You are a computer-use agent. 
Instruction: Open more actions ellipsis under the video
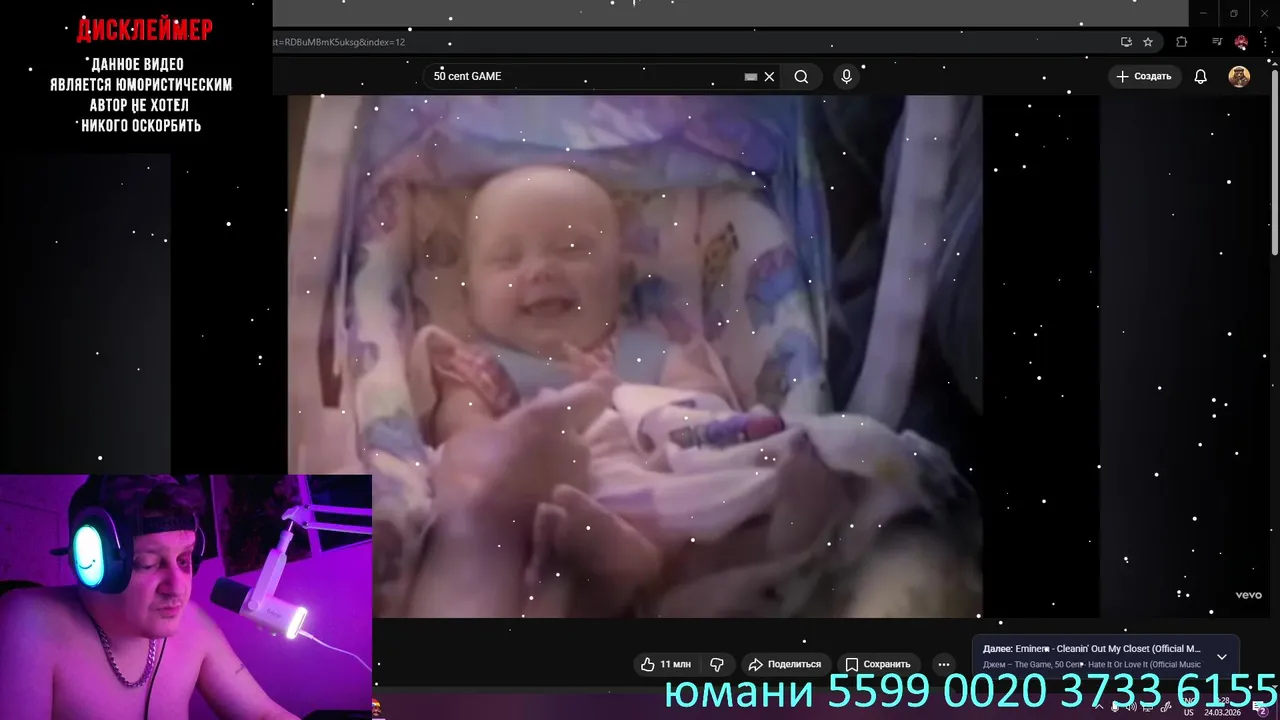point(943,664)
